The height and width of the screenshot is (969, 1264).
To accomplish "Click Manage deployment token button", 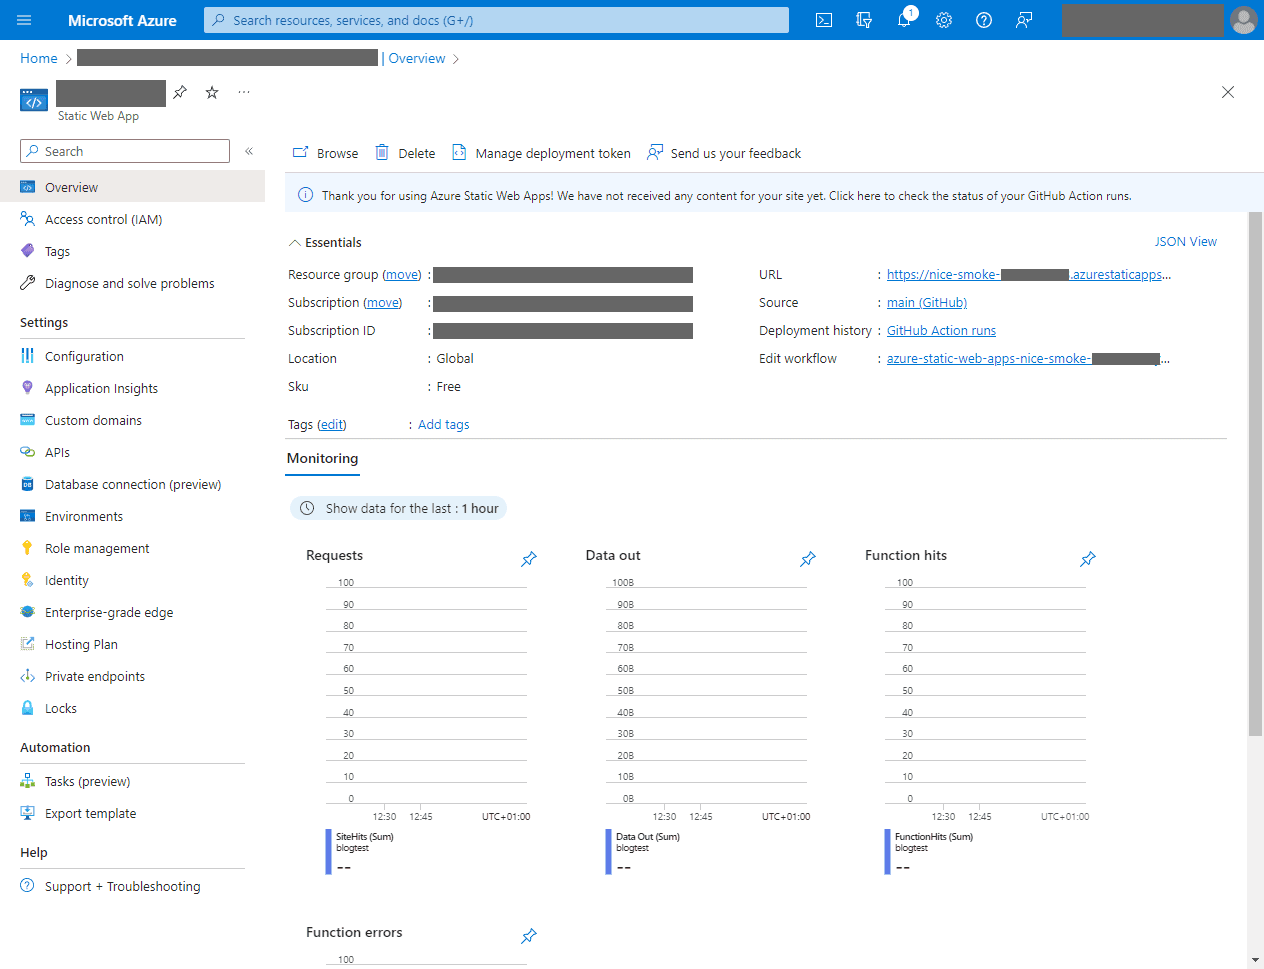I will pos(542,153).
